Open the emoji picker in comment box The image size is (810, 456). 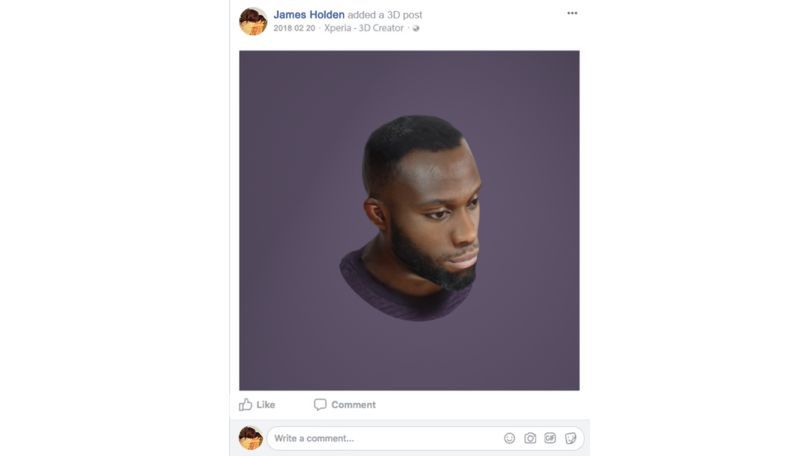[509, 438]
